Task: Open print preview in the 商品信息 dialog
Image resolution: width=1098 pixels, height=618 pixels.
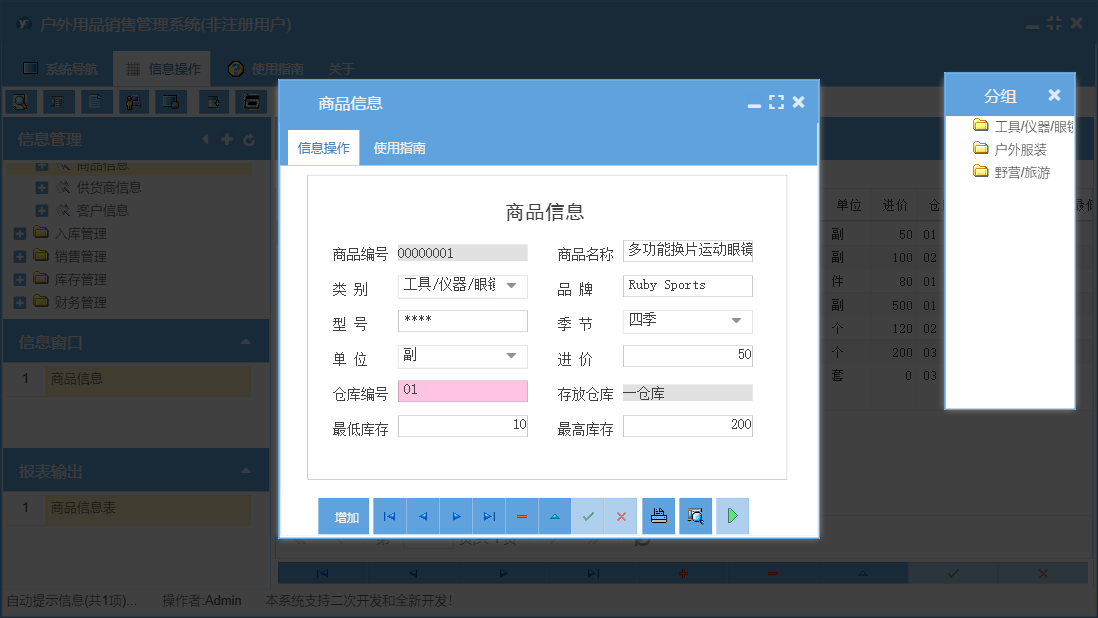Action: coord(694,516)
